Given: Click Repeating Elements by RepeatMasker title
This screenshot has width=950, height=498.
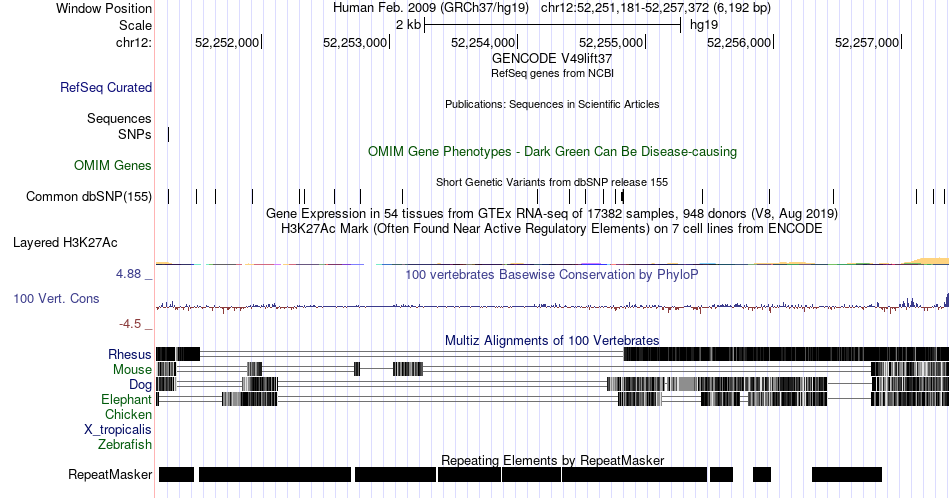Looking at the screenshot, I should tap(552, 460).
